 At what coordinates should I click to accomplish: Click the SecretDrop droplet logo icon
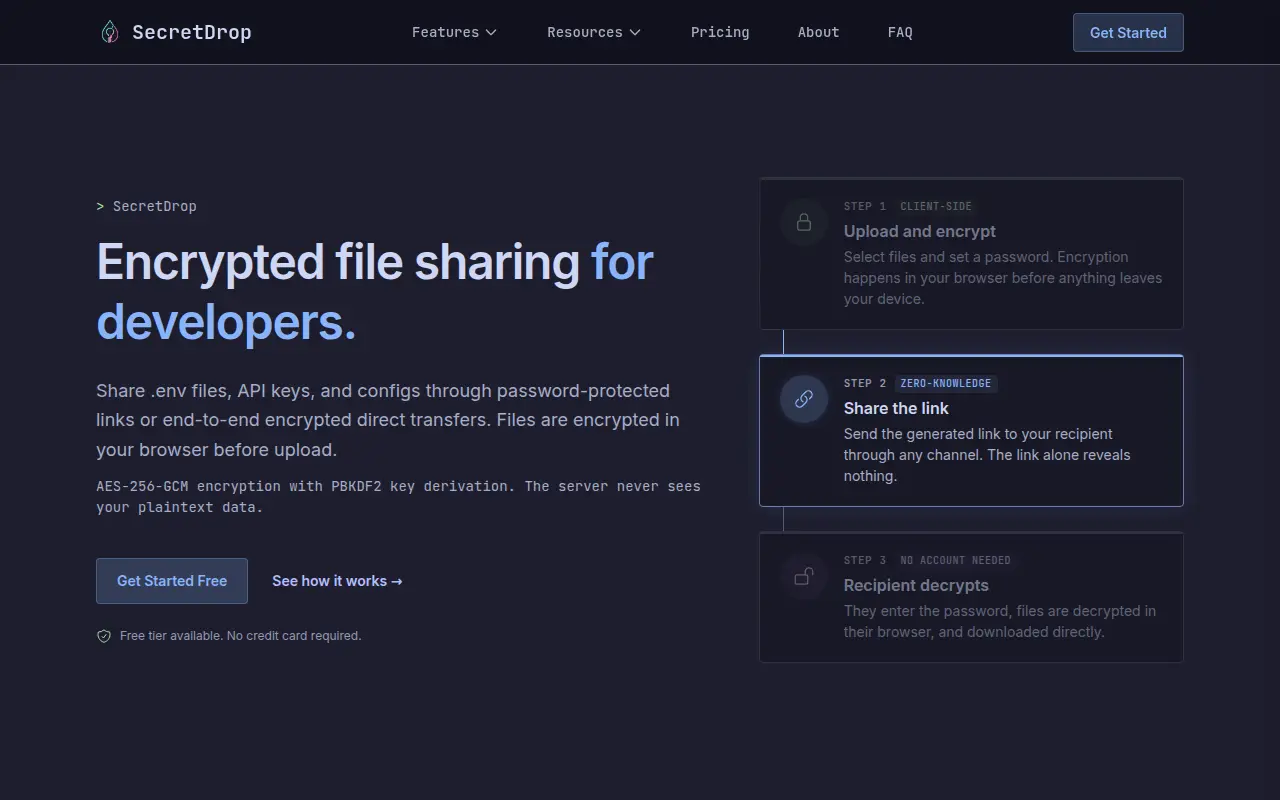pyautogui.click(x=110, y=32)
